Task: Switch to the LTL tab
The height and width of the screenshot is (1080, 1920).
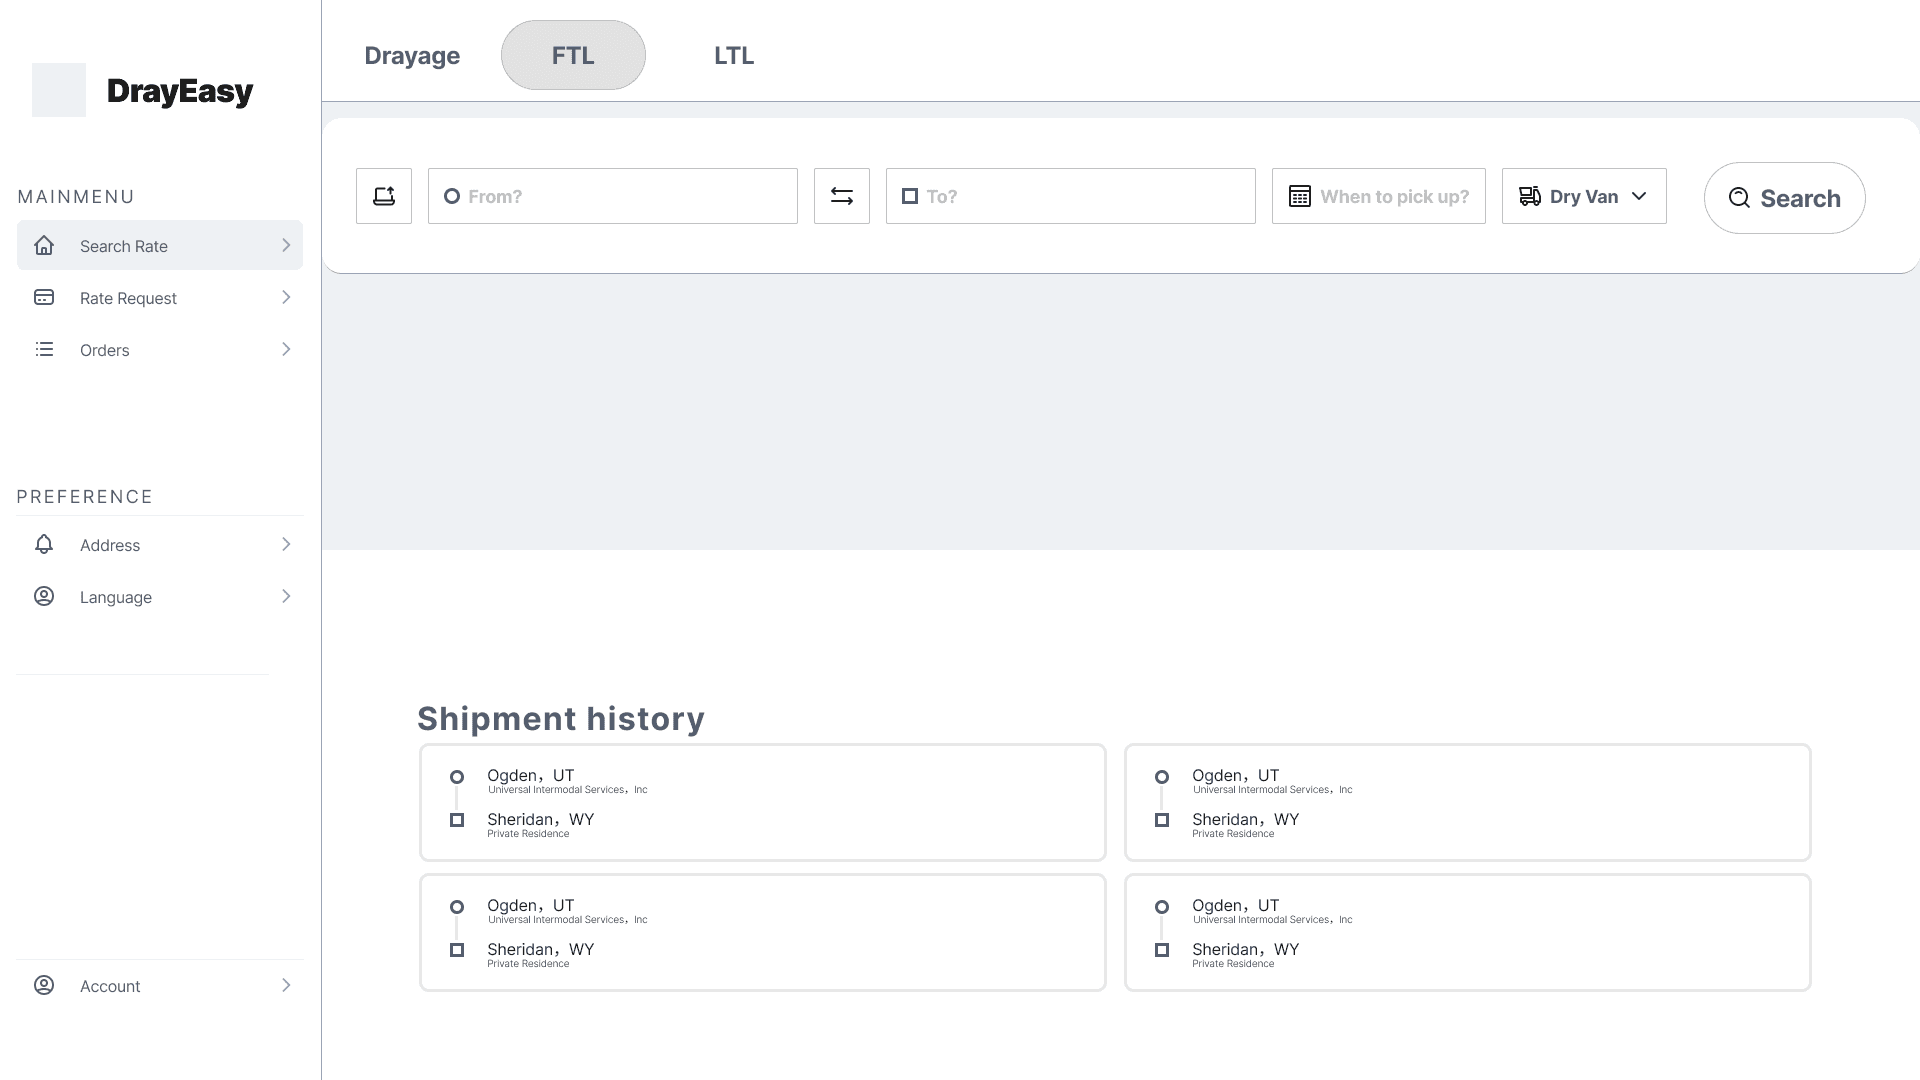Action: point(733,56)
